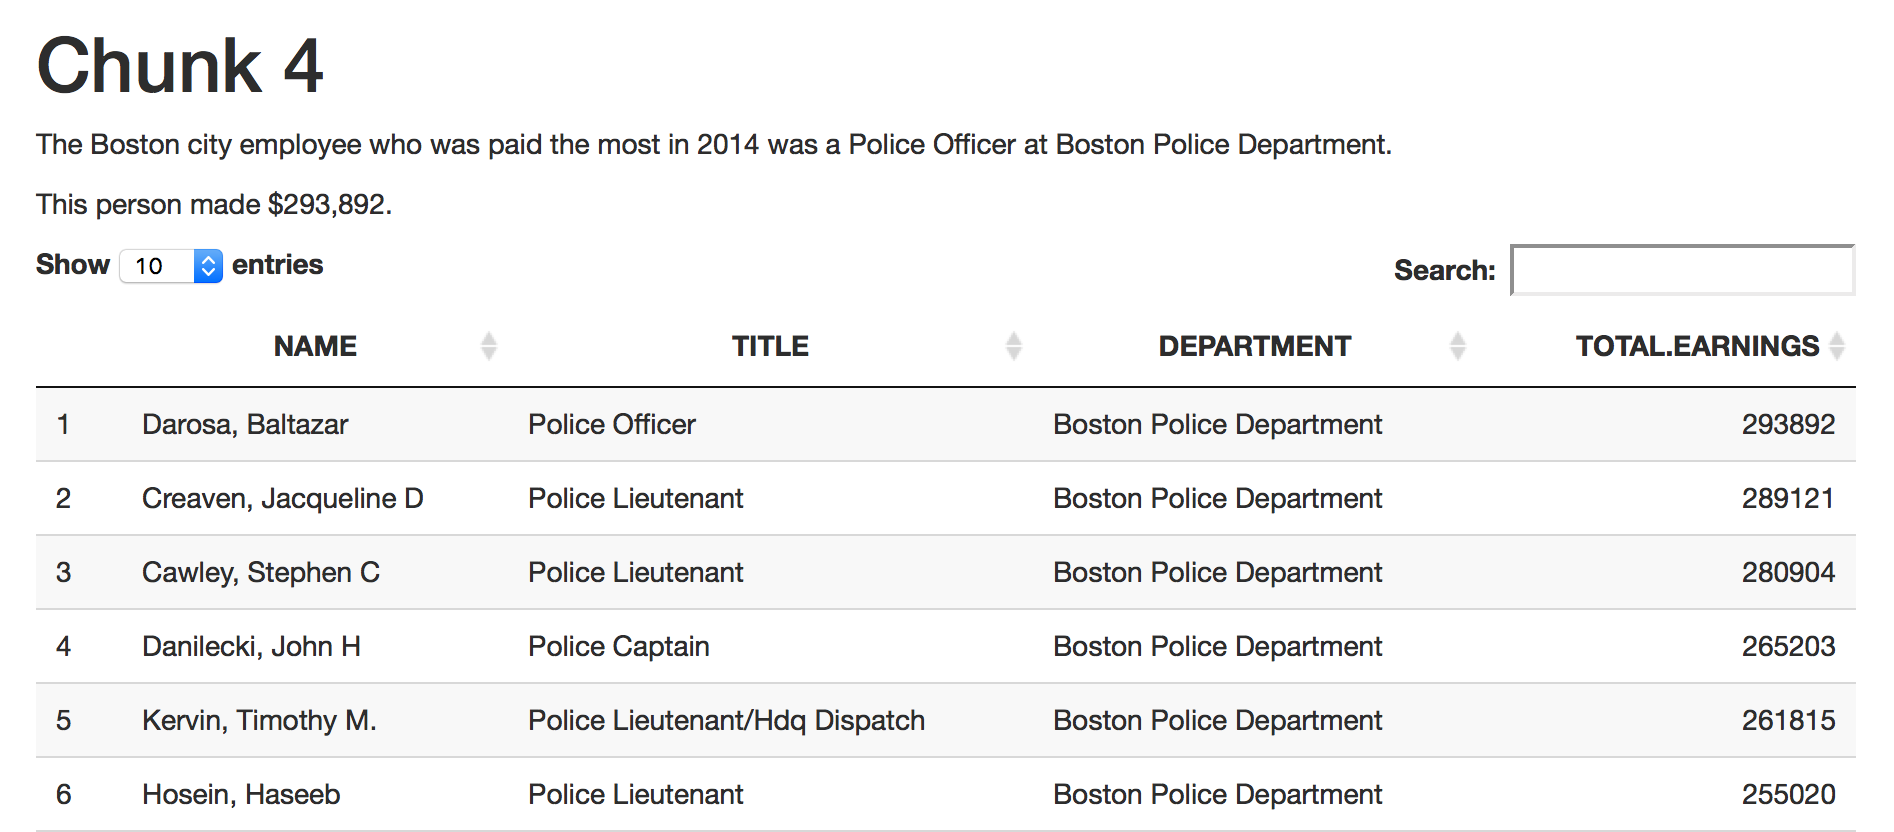
Task: Click Kervin, Timothy M. name cell
Action: click(x=259, y=720)
